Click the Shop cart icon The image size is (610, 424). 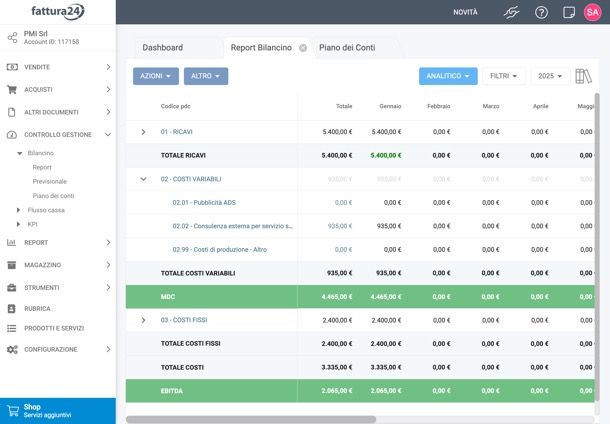pyautogui.click(x=13, y=411)
